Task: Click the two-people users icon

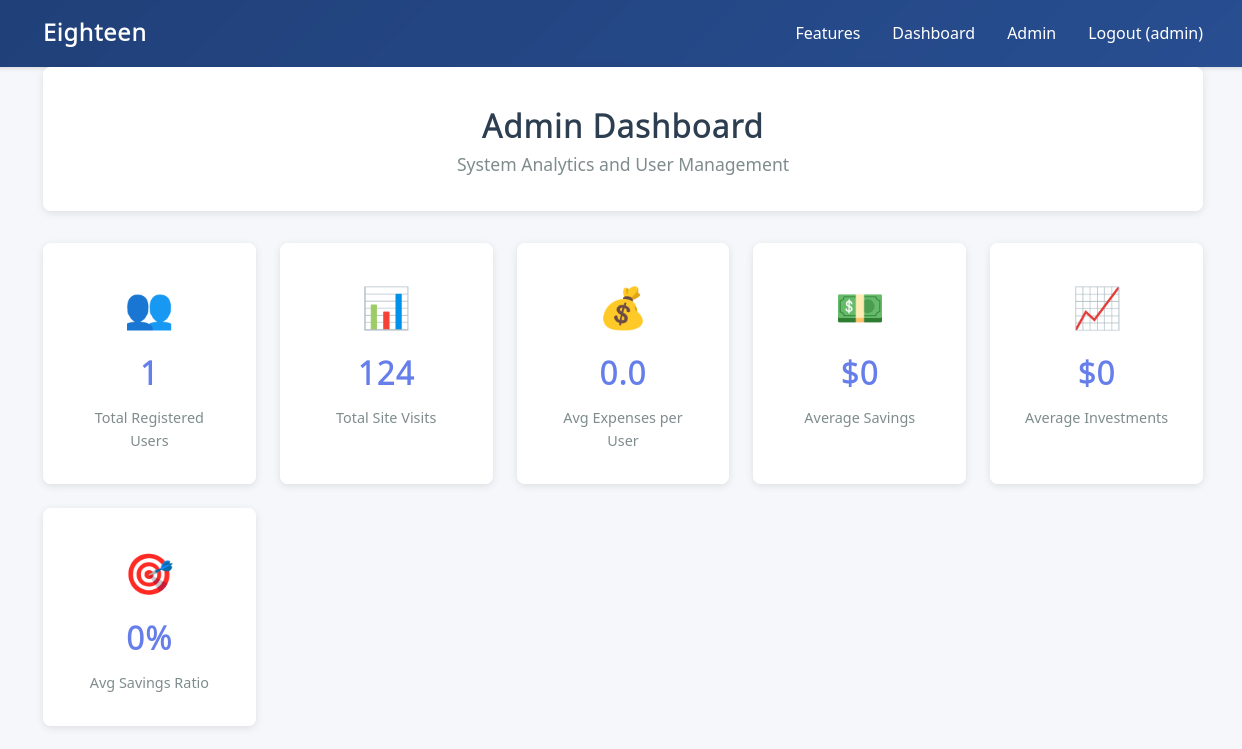Action: coord(149,309)
